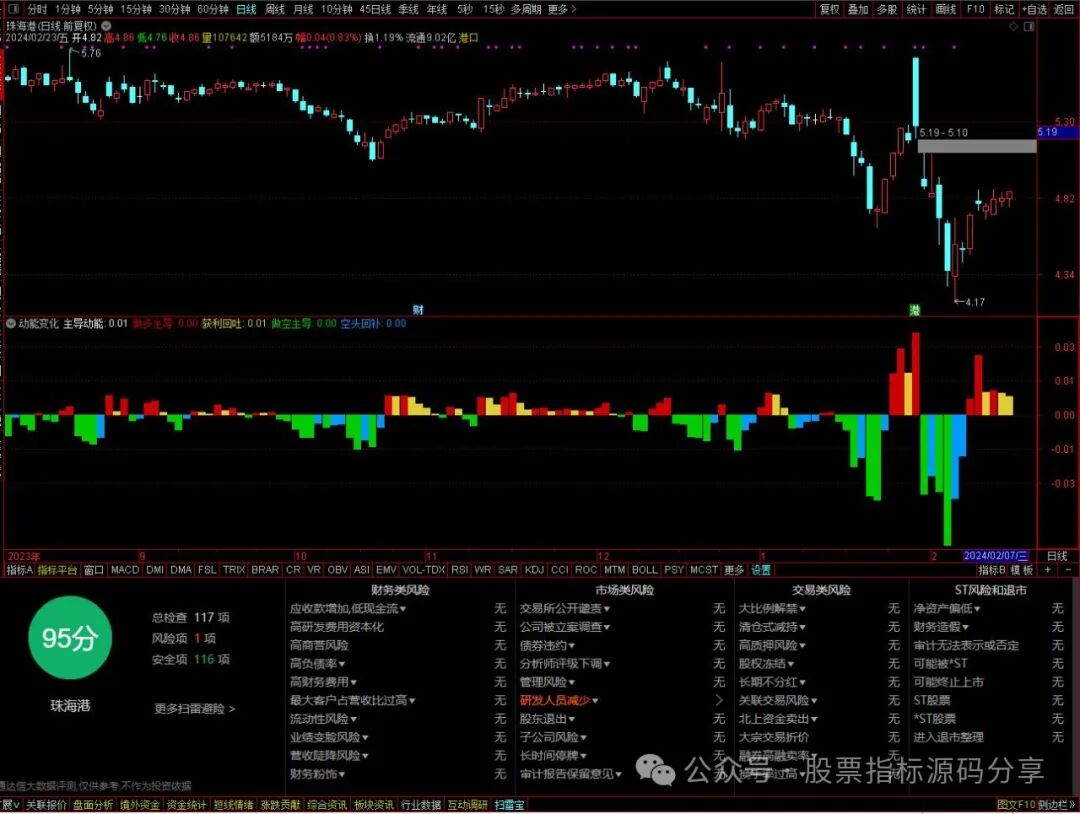Click the panel layout icon at top-left
Screen dimensions: 1080x814
12,9
